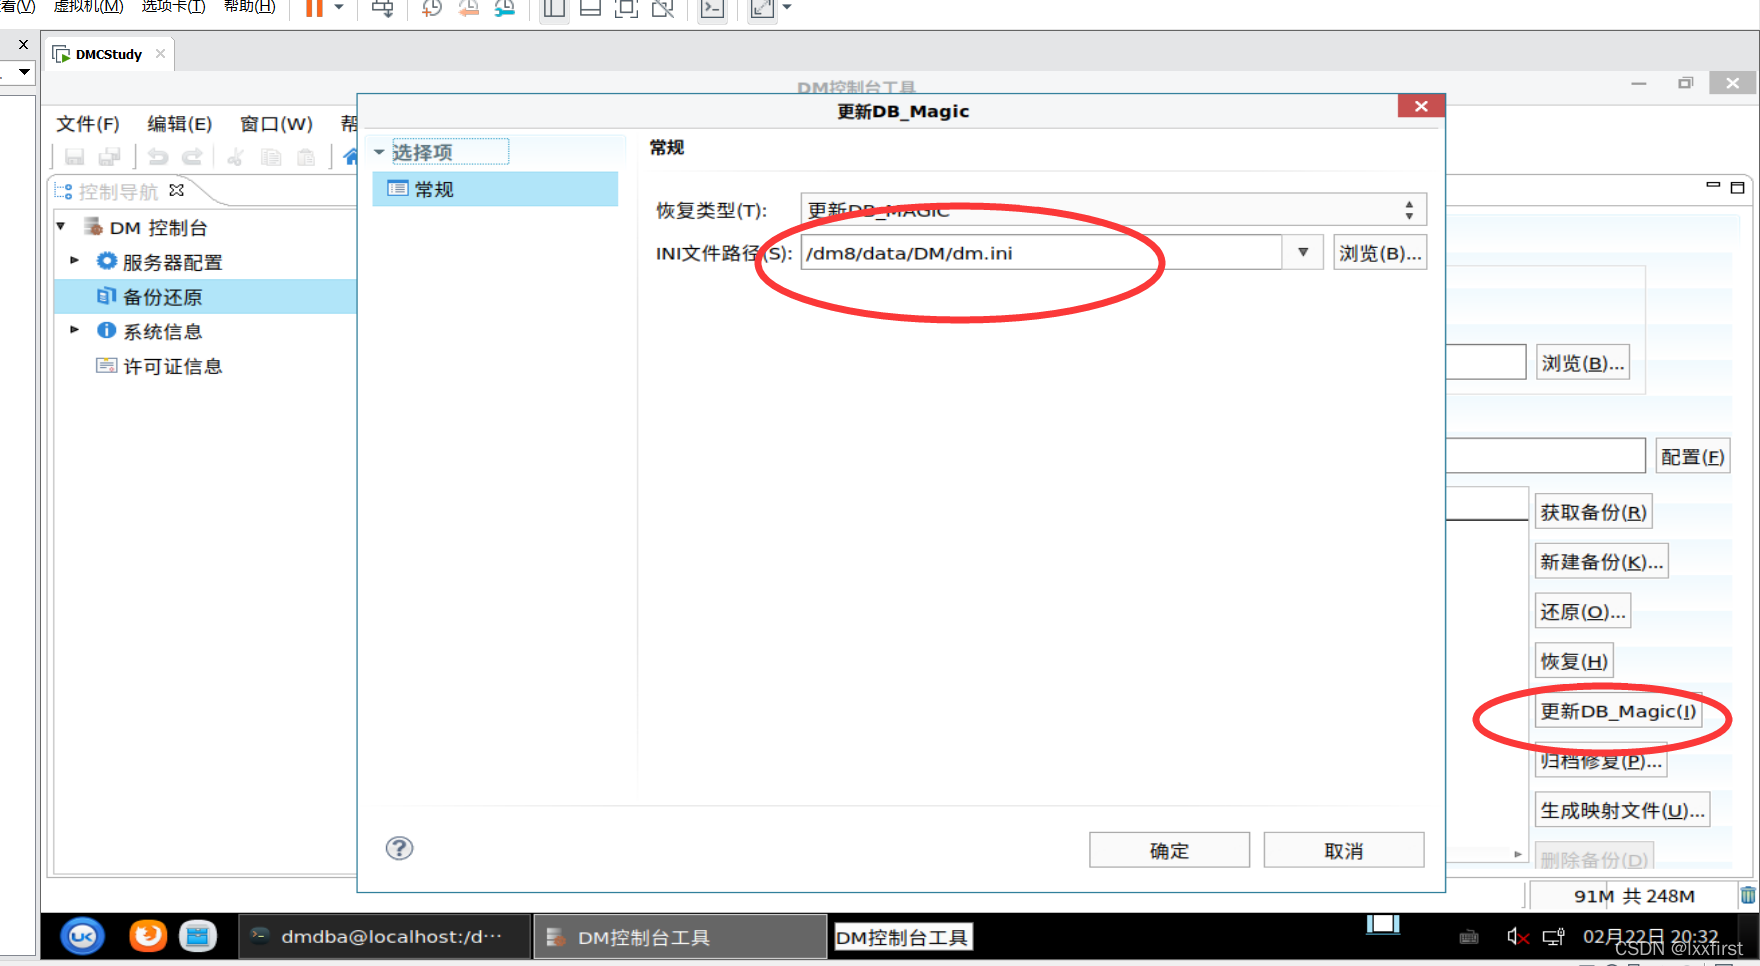Click the Redo icon in DM console toolbar
The height and width of the screenshot is (966, 1760).
coord(192,157)
